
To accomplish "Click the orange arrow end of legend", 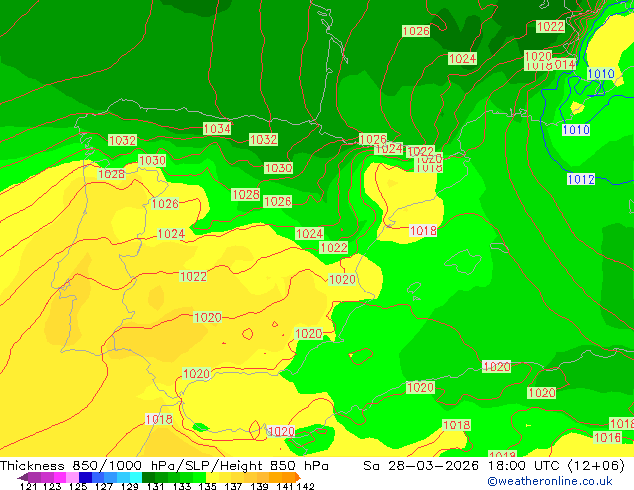I will click(298, 477).
